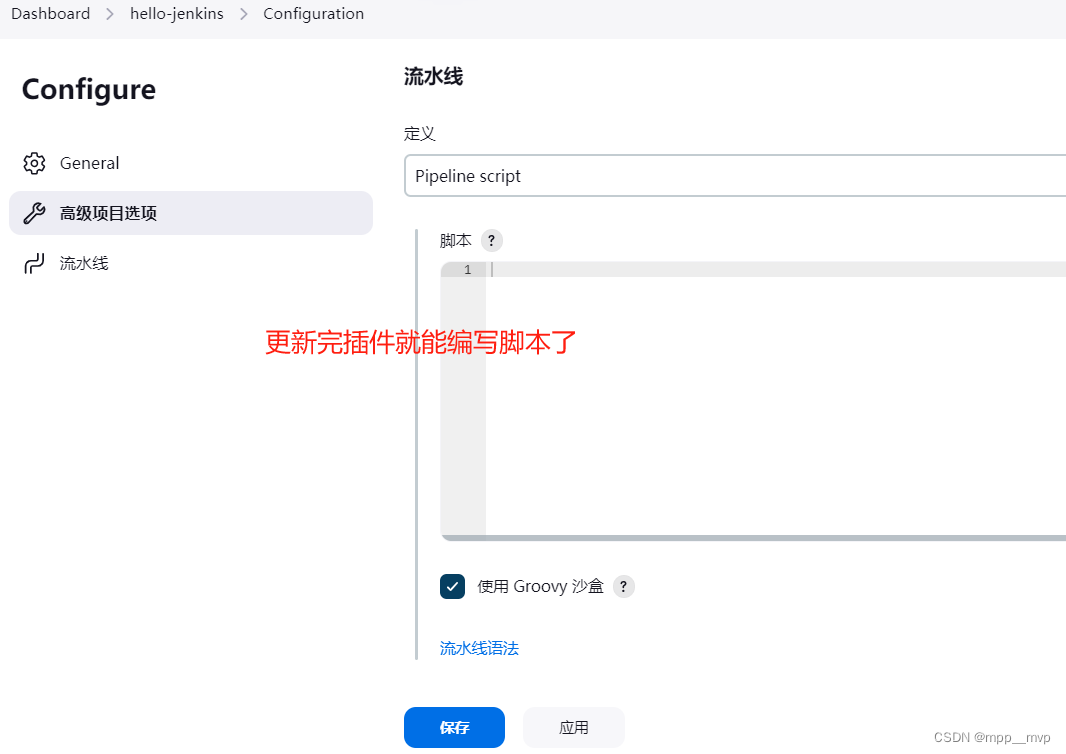This screenshot has width=1066, height=754.
Task: Select 高级项目选项 sidebar item
Action: [191, 213]
